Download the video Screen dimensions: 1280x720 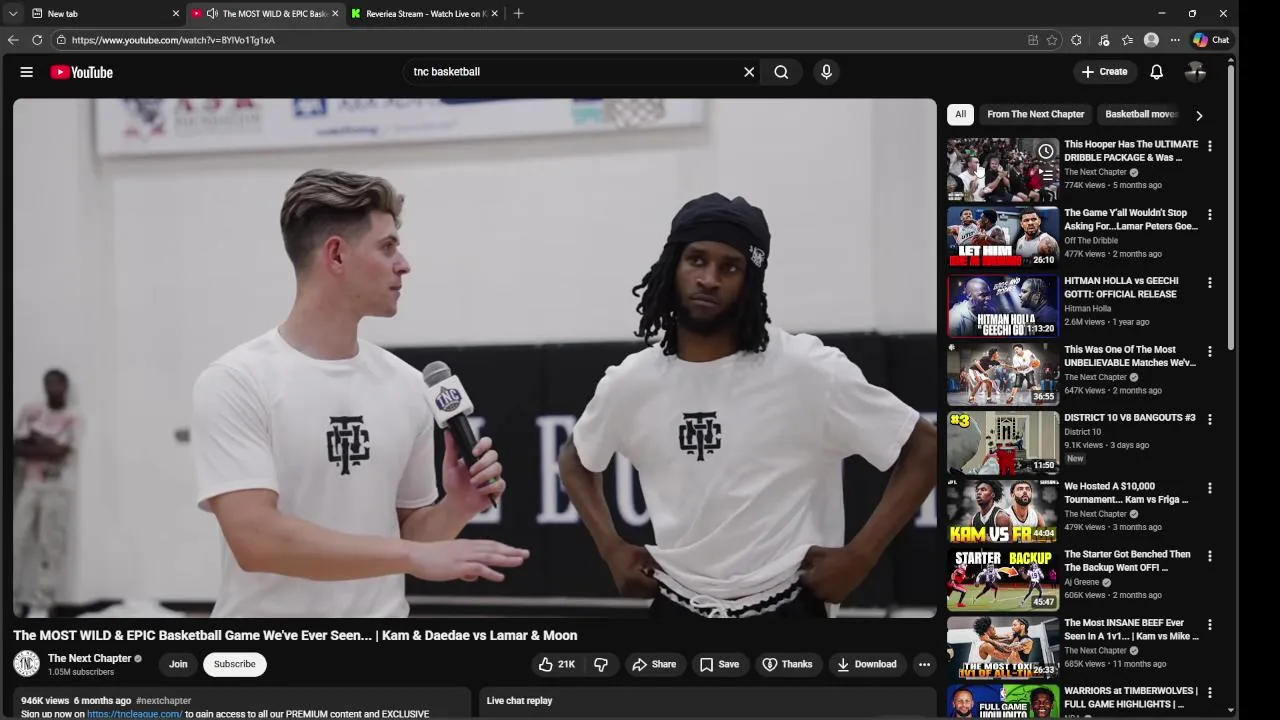866,664
